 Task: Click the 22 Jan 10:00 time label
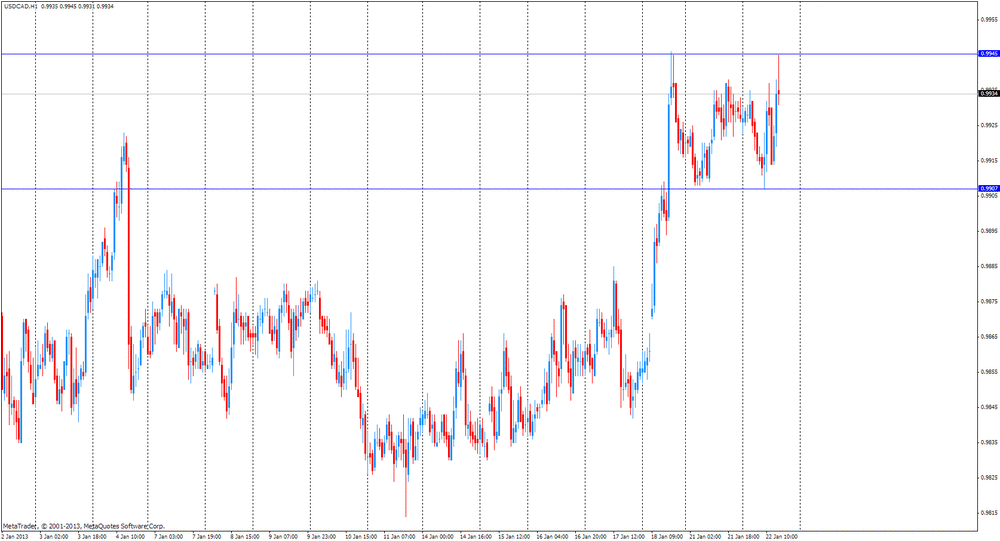pos(782,537)
